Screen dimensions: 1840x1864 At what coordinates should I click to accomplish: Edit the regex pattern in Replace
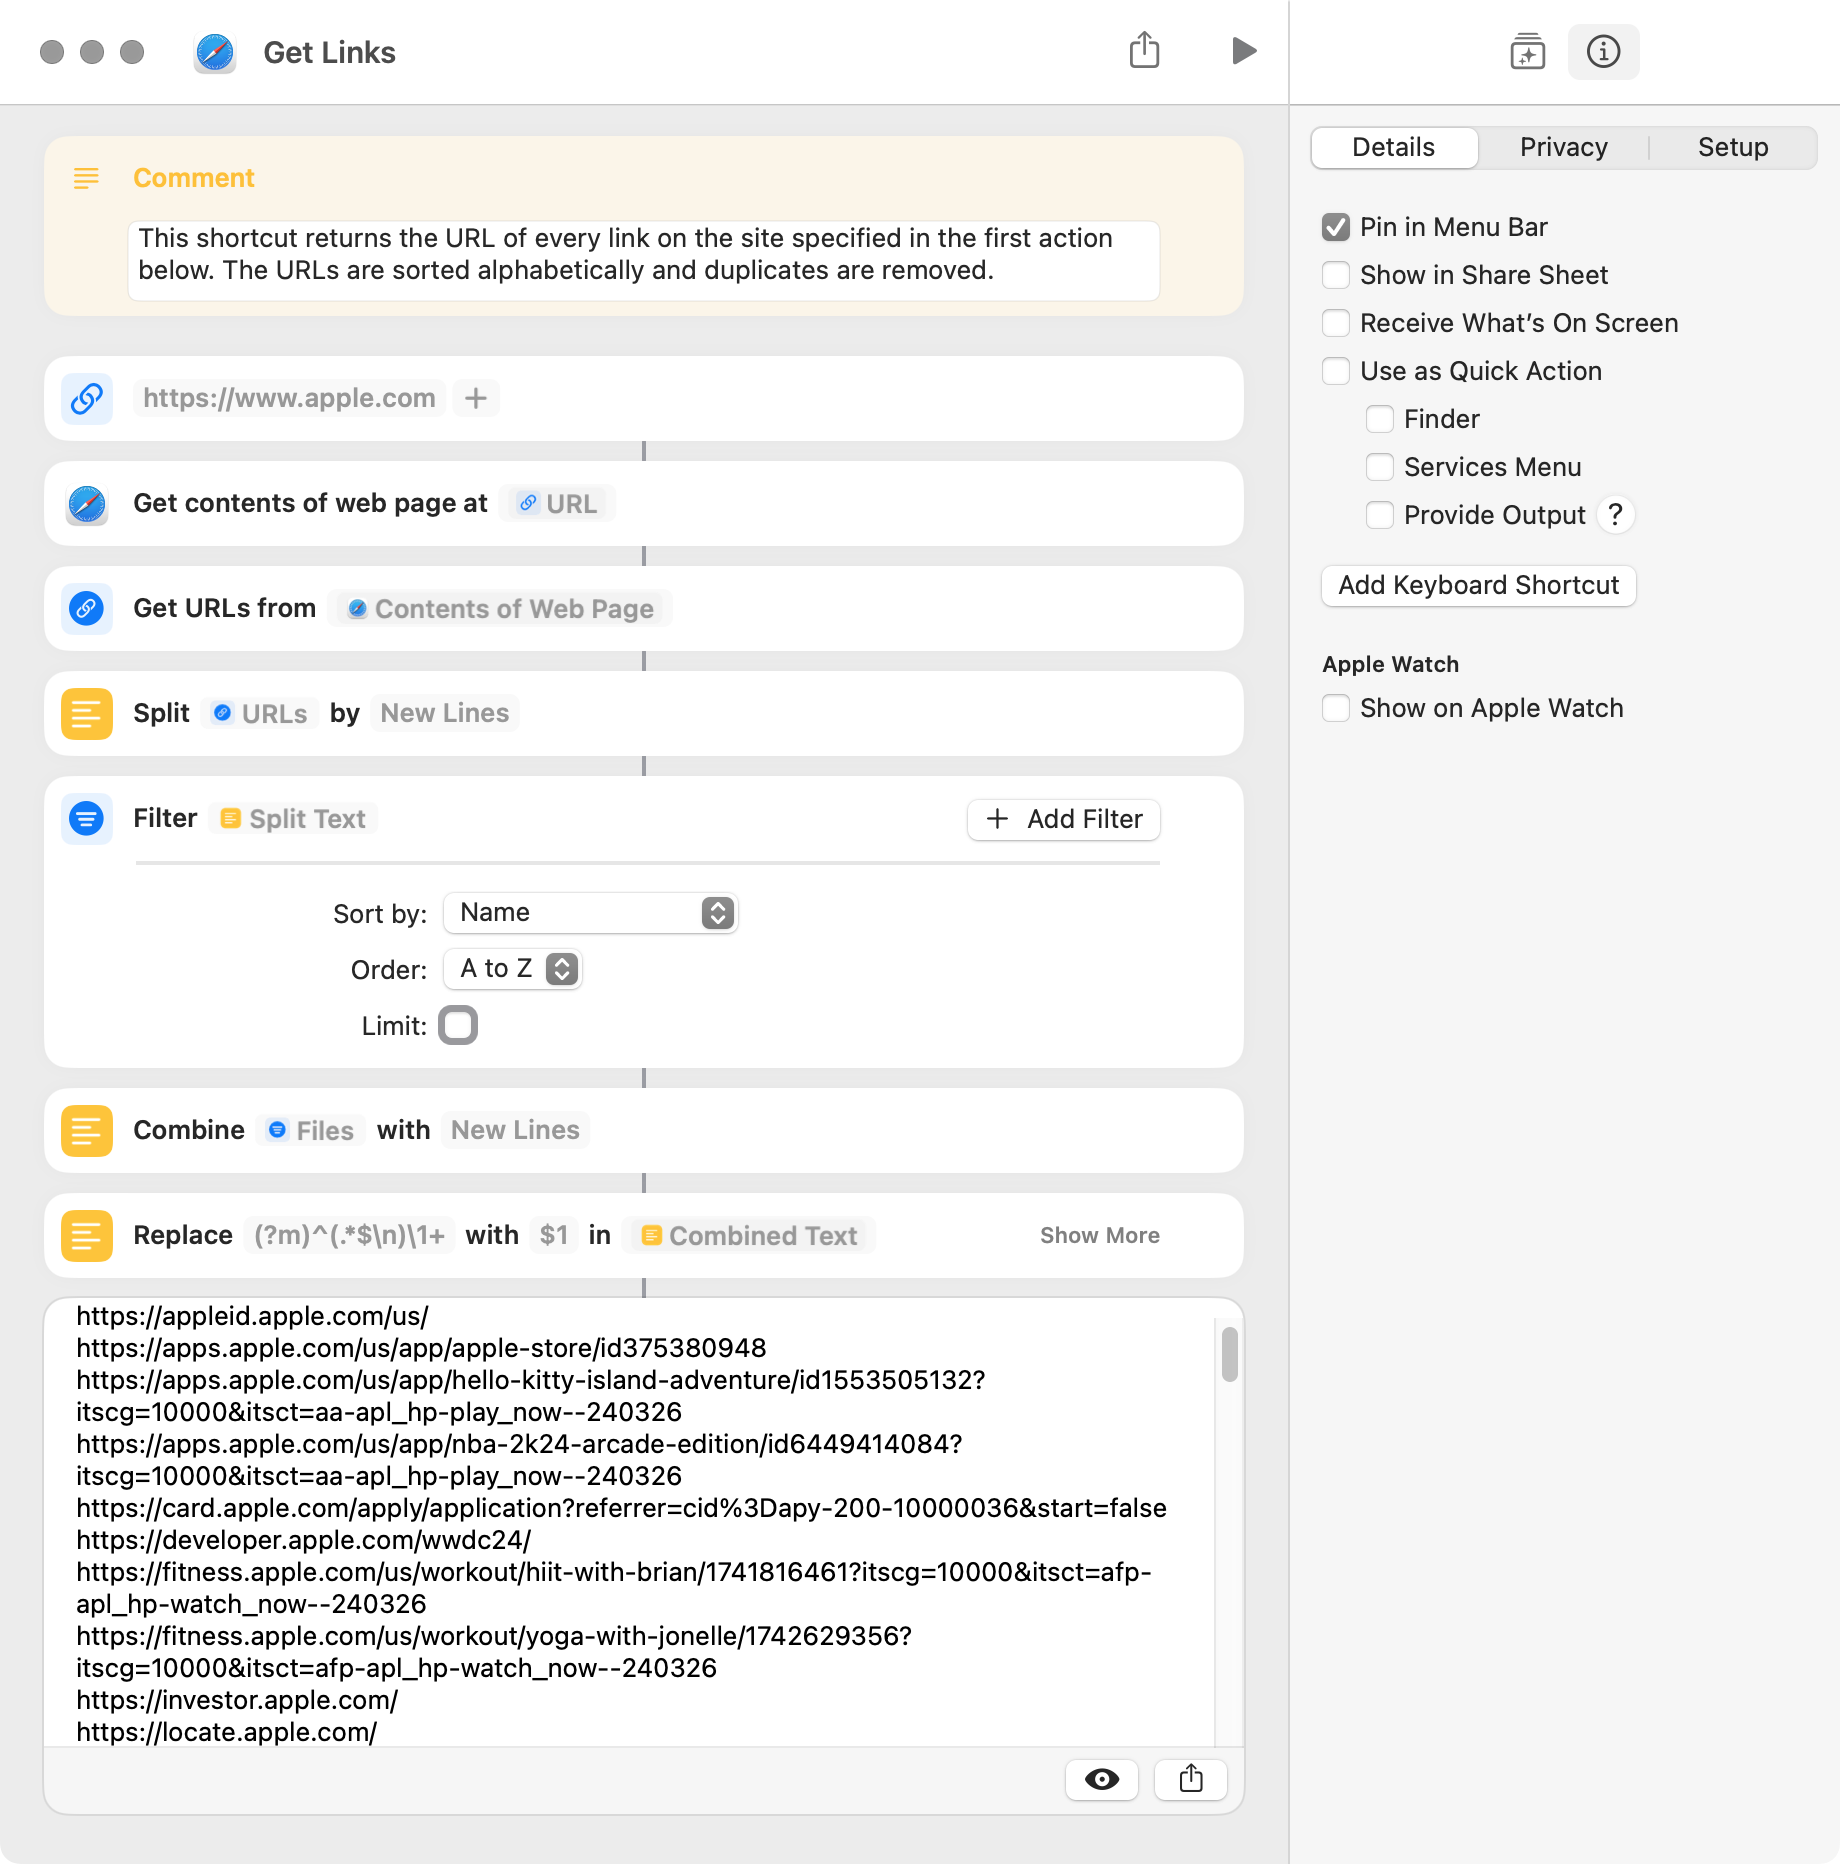click(349, 1235)
